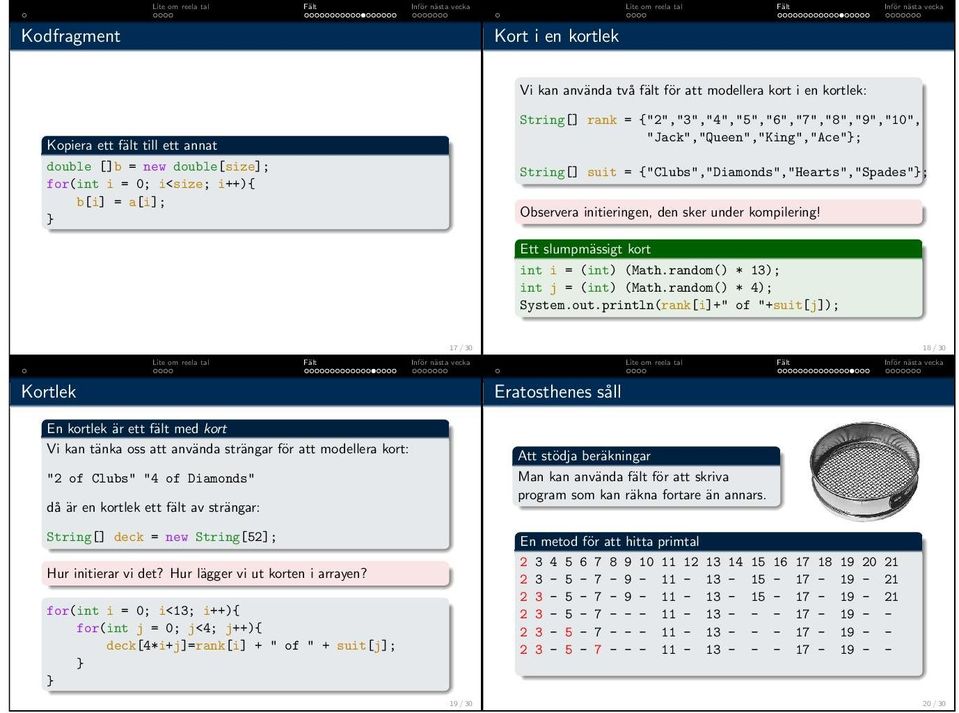Click 'for(int j = 0; j<4; j++){' line
Screen dimensions: 959x713
coord(169,628)
